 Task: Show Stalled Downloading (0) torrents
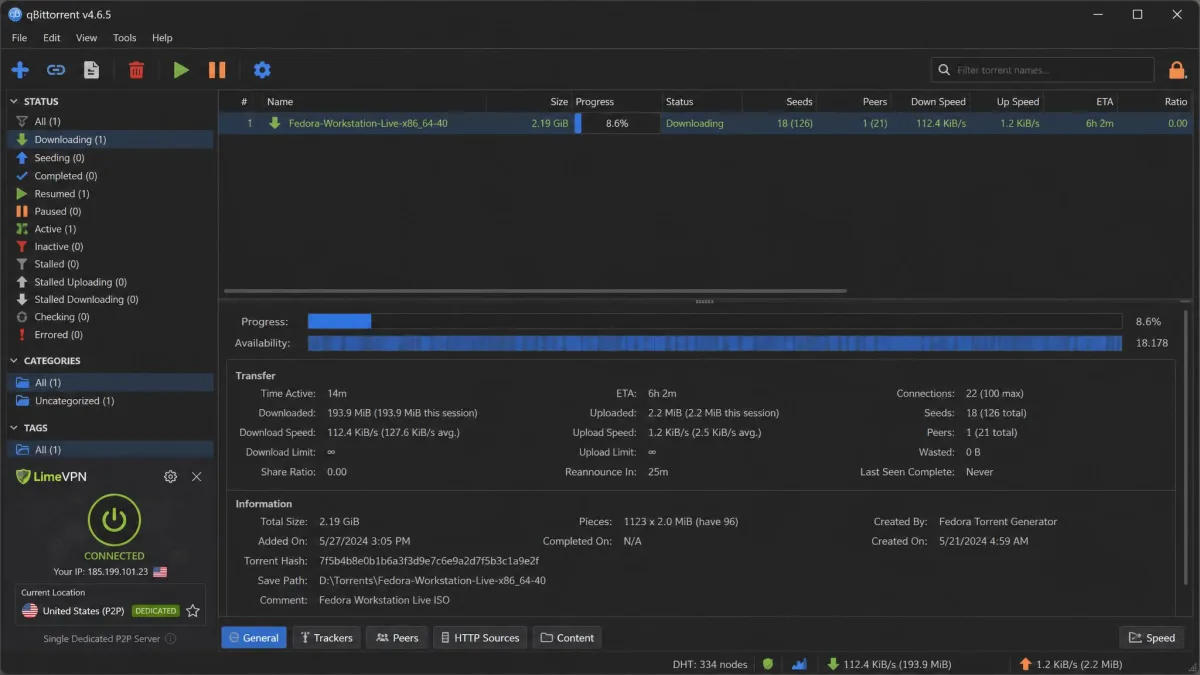click(x=110, y=299)
